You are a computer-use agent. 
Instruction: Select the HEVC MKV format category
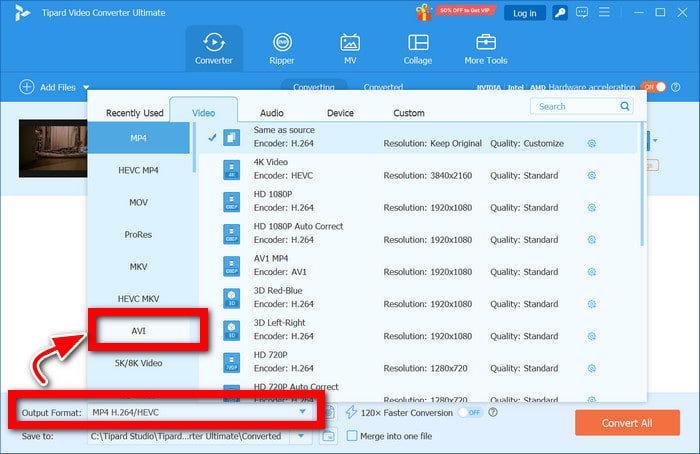138,299
